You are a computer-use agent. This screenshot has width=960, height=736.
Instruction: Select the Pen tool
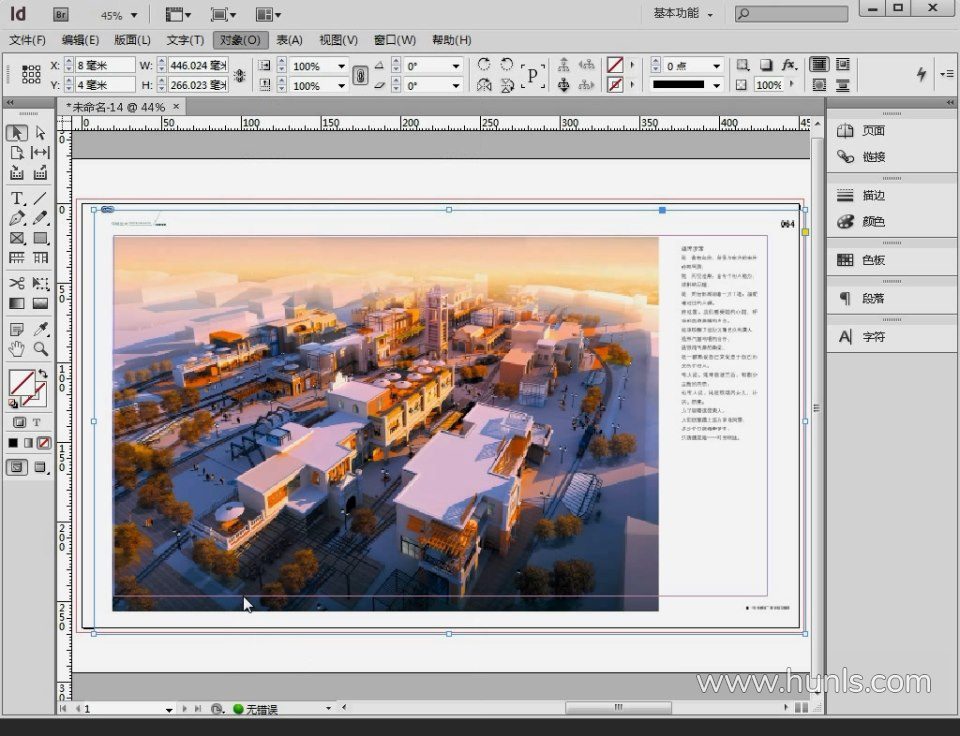click(x=17, y=218)
